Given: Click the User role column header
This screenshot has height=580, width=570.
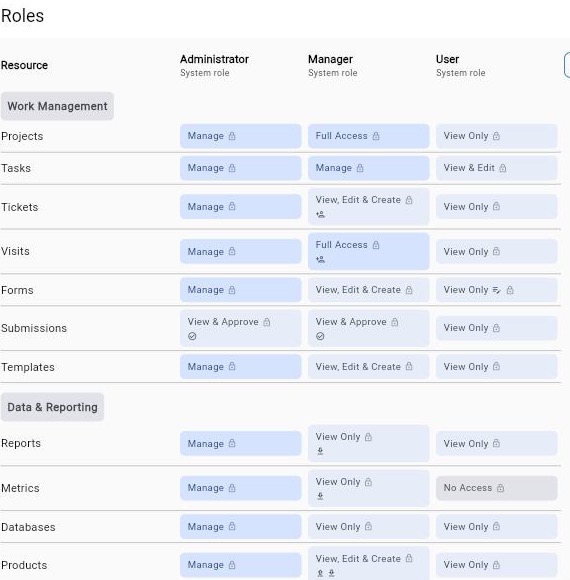Looking at the screenshot, I should tap(461, 65).
